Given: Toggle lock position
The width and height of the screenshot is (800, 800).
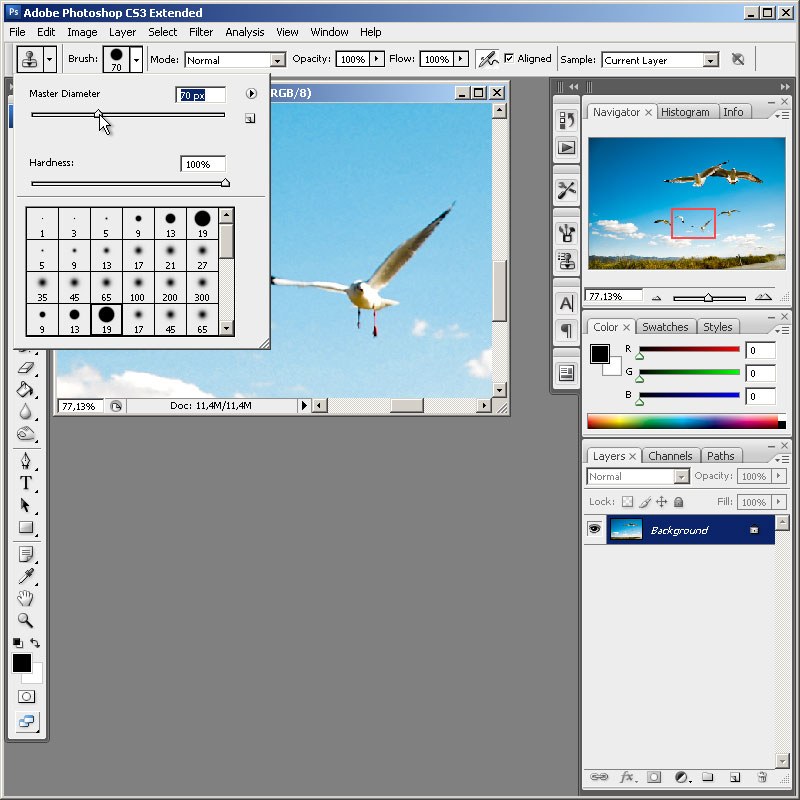Looking at the screenshot, I should pyautogui.click(x=662, y=502).
